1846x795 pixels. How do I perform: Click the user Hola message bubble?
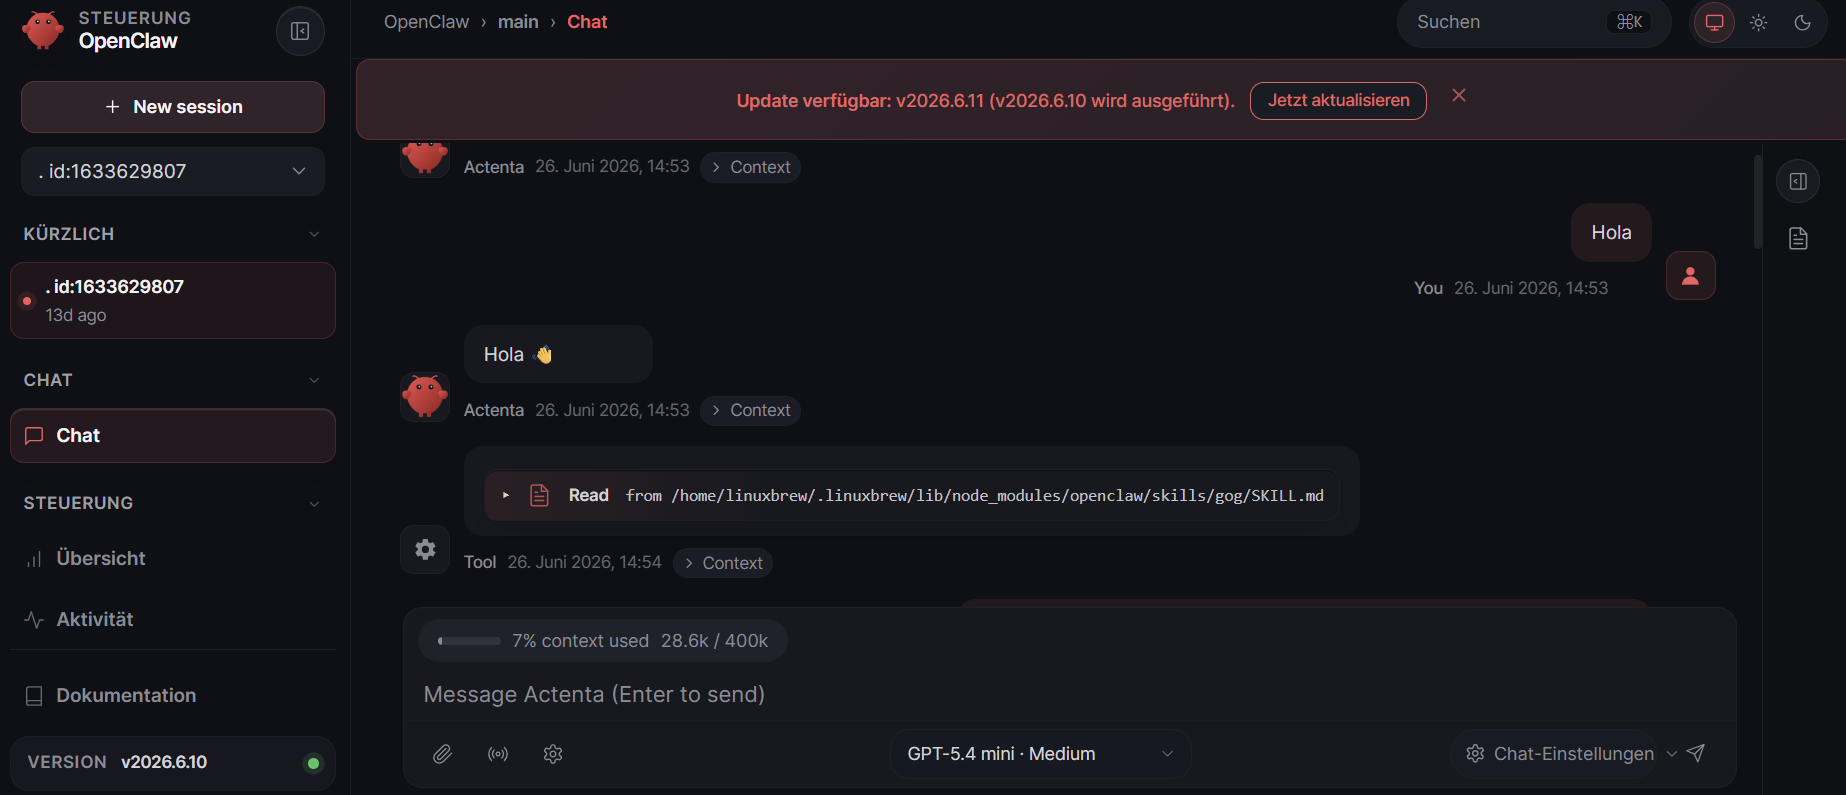coord(1611,233)
